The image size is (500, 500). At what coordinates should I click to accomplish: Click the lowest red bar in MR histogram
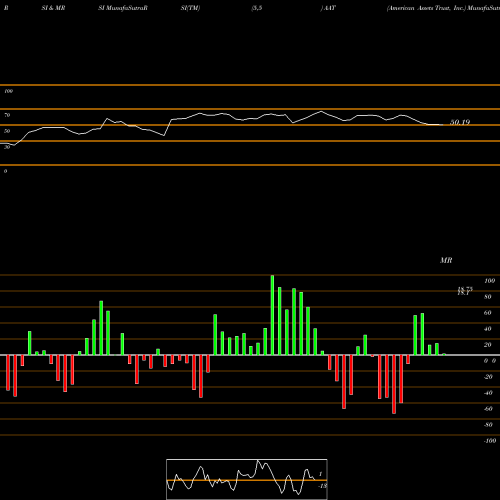[394, 384]
